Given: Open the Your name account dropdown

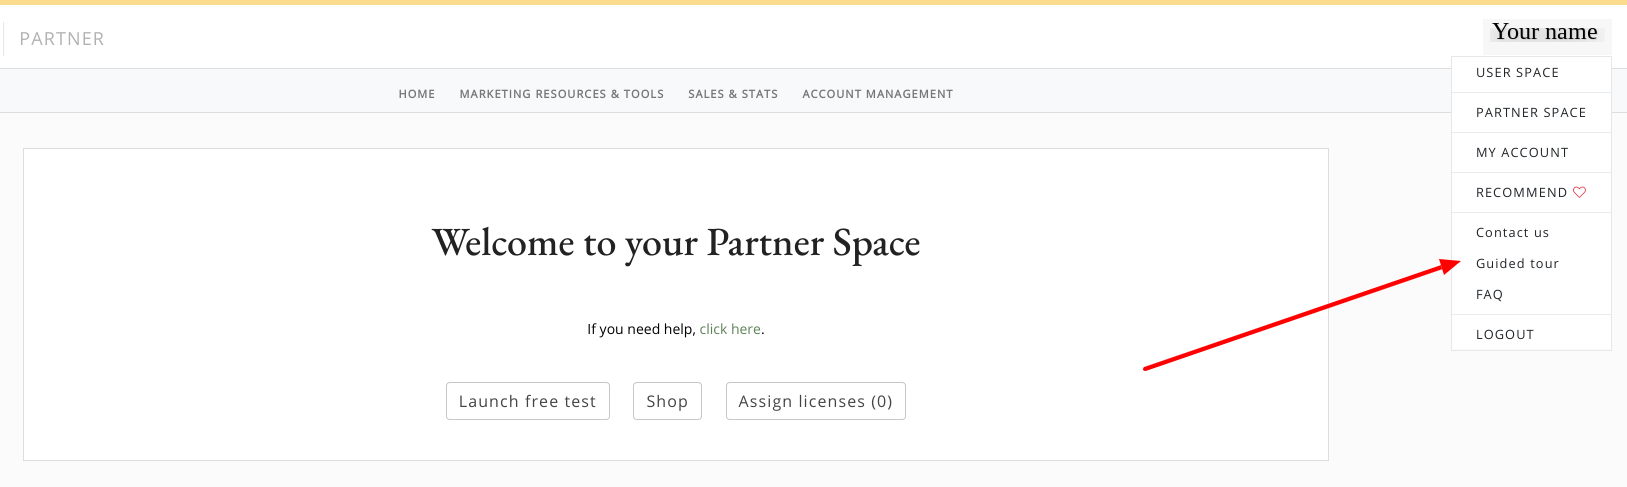Looking at the screenshot, I should click(x=1544, y=33).
